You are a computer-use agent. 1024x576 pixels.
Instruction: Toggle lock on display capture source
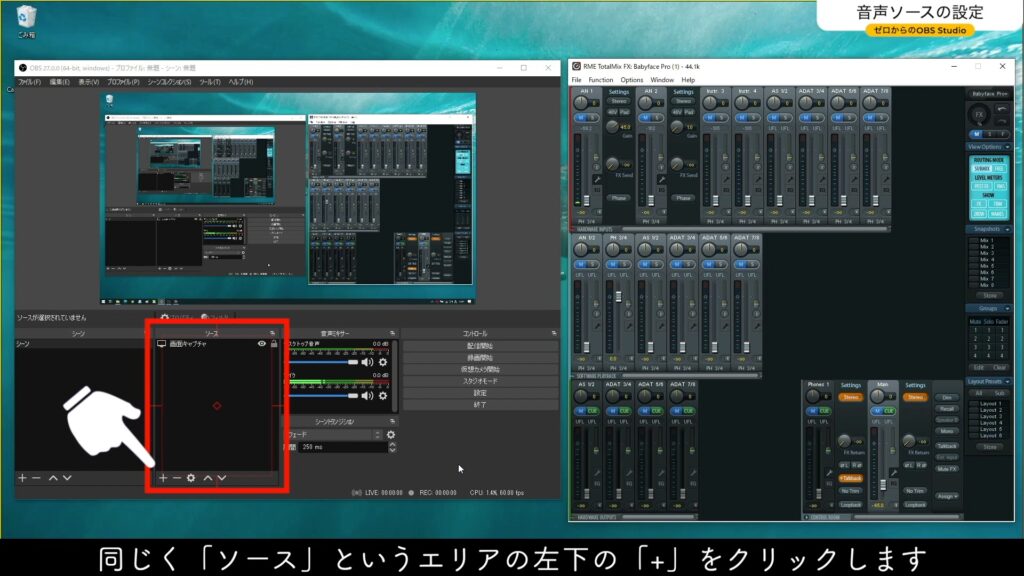[x=274, y=344]
